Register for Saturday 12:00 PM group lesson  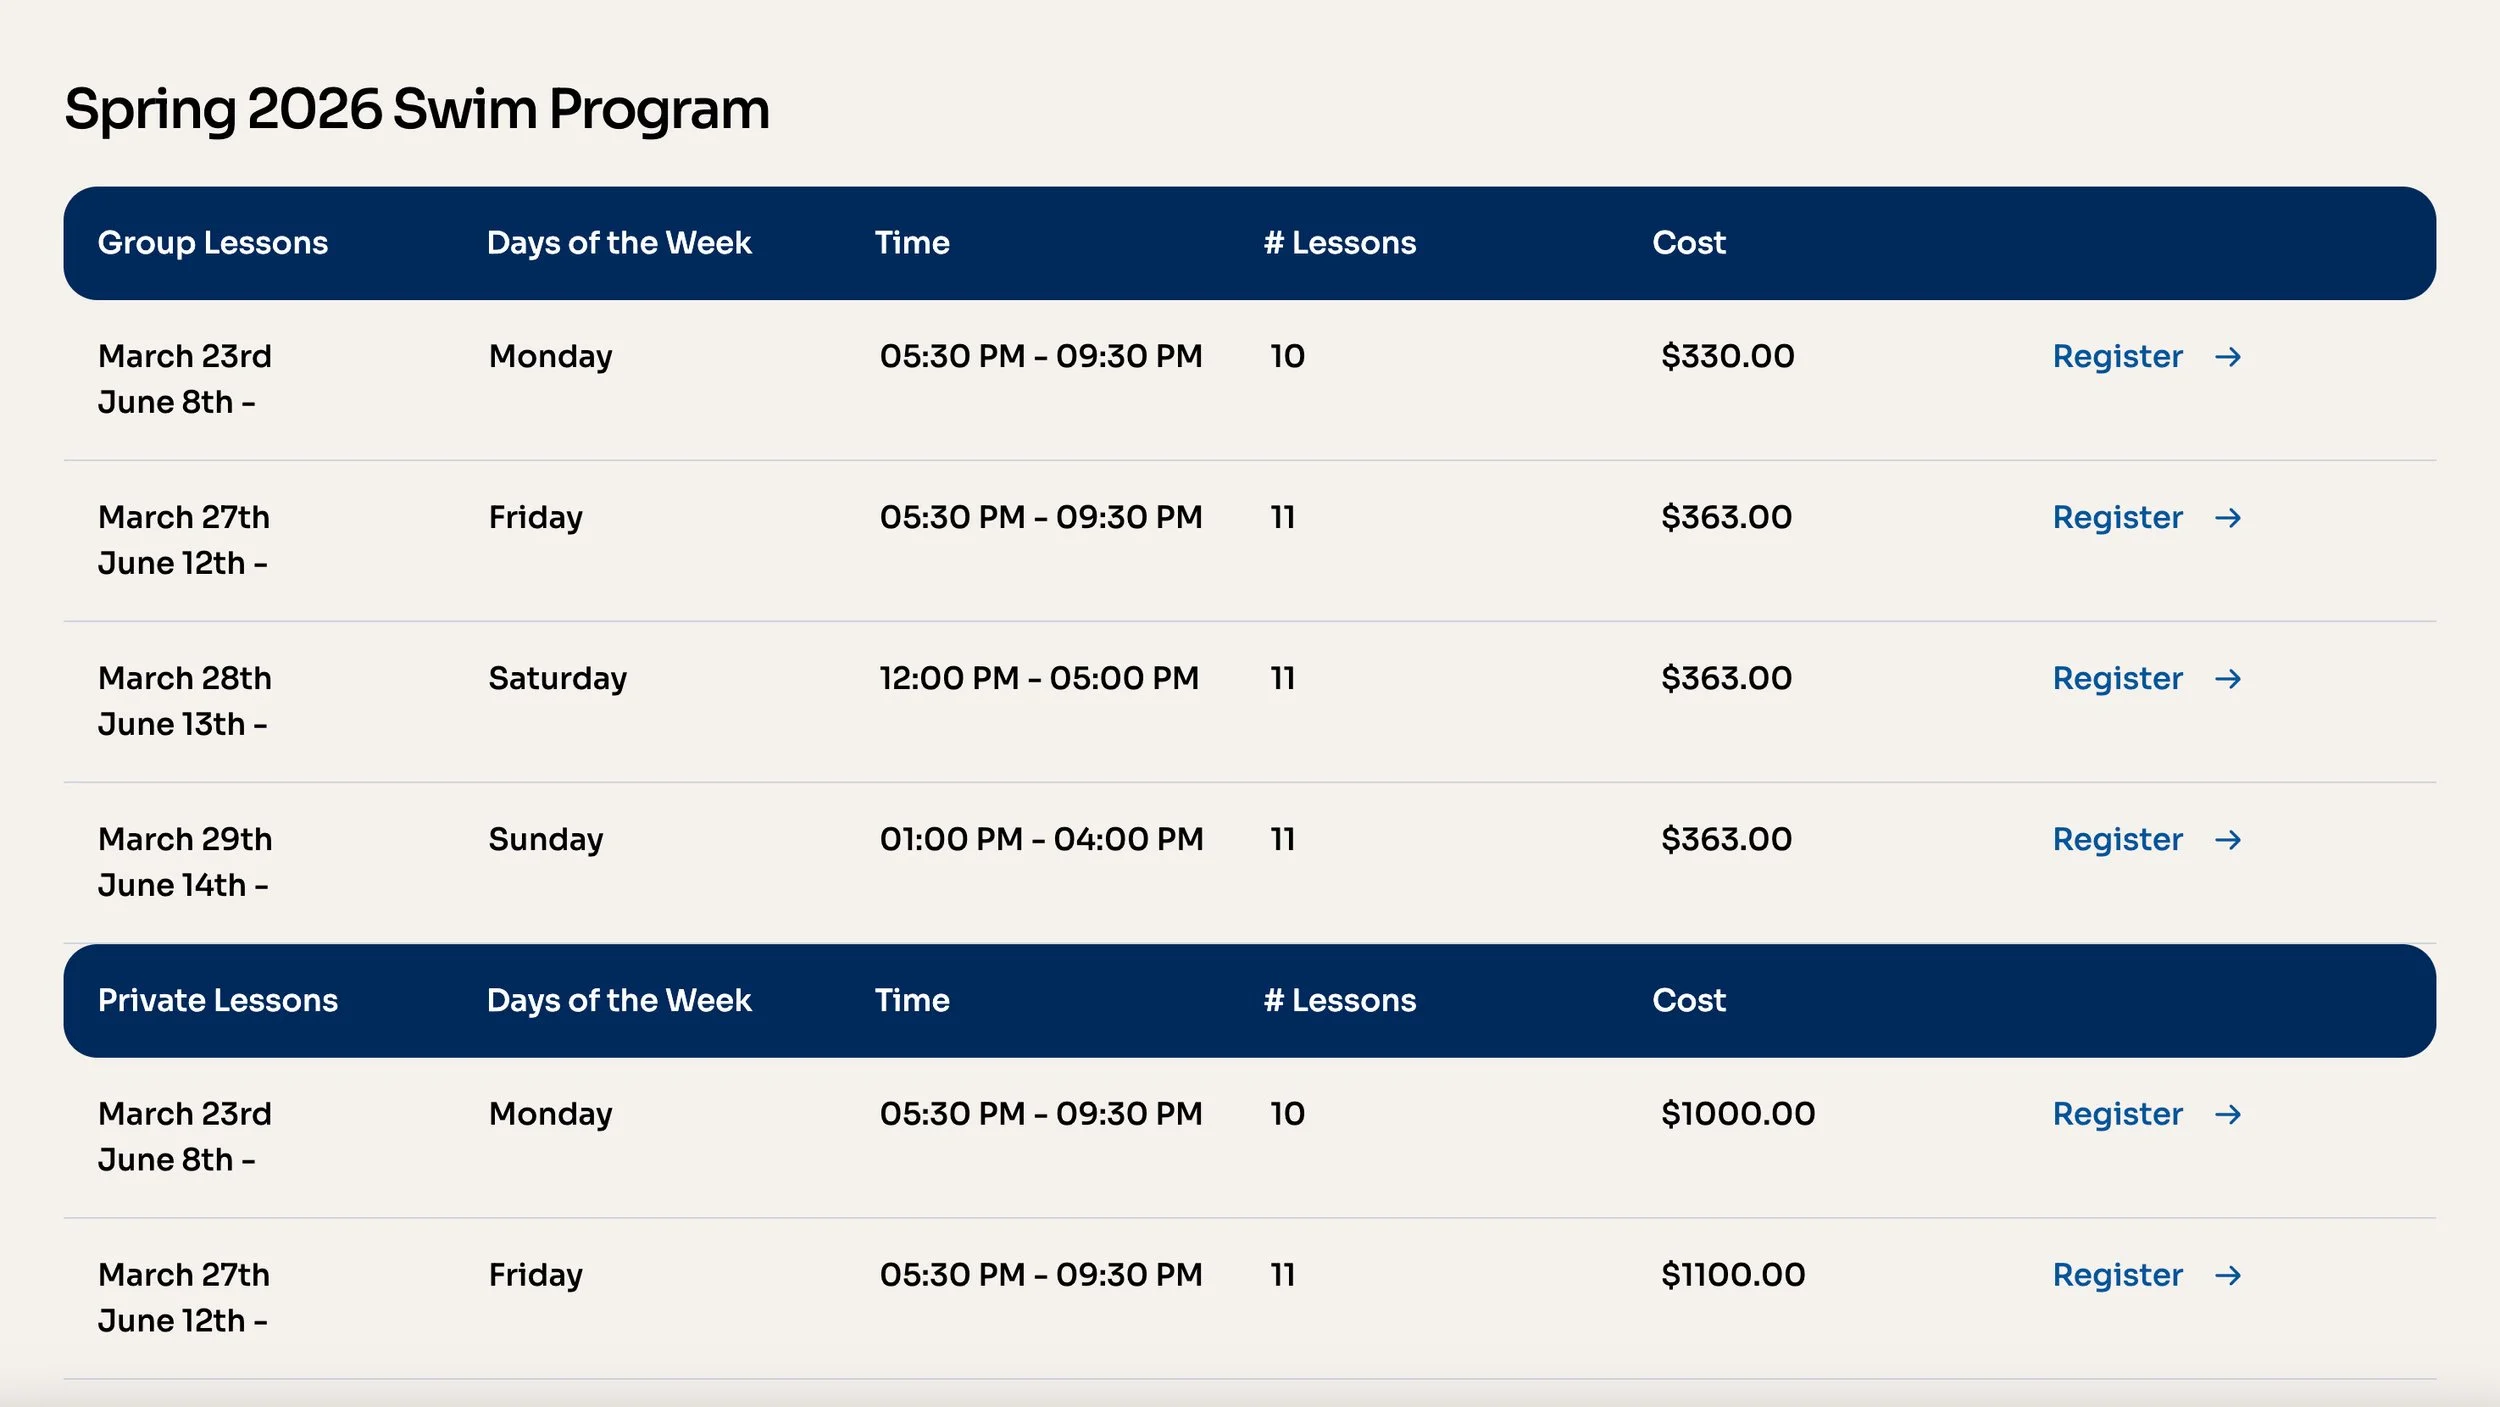click(2117, 679)
